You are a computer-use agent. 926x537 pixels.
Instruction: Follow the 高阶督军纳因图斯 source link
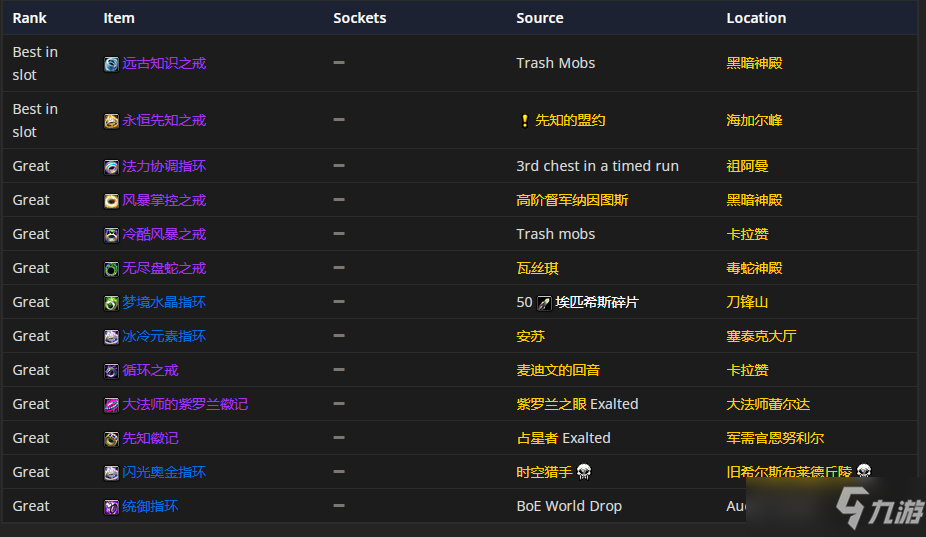(x=572, y=200)
